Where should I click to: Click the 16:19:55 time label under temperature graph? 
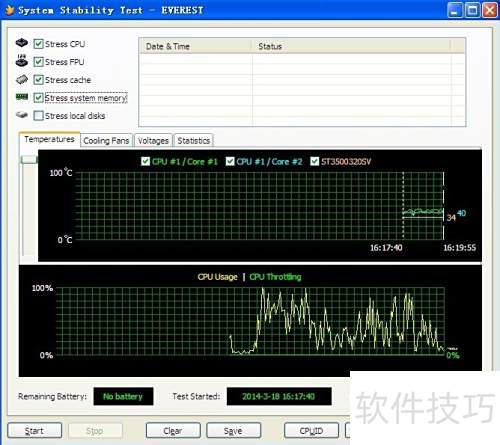point(459,248)
